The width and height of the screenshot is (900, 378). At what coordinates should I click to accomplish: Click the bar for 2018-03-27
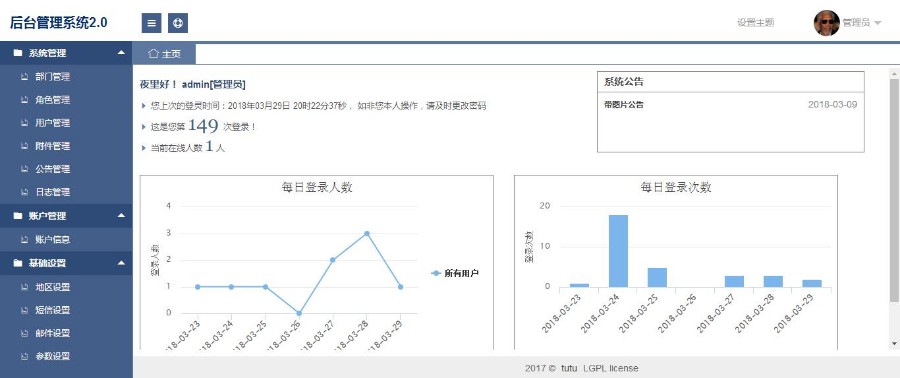tap(734, 281)
